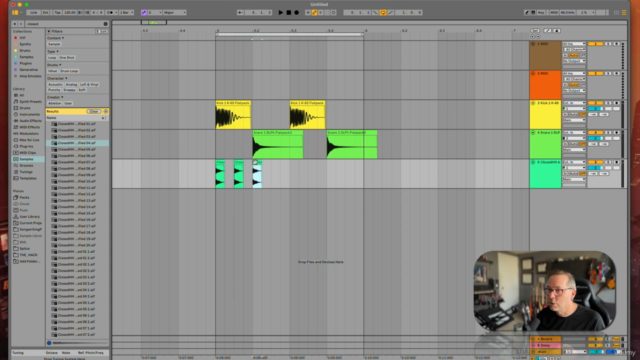Clear the browser search with the round icon

tap(106, 24)
